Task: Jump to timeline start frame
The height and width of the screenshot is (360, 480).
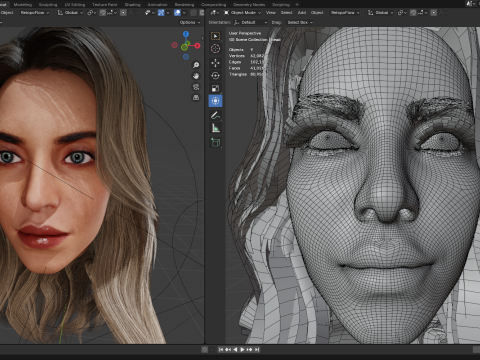Action: pyautogui.click(x=221, y=349)
